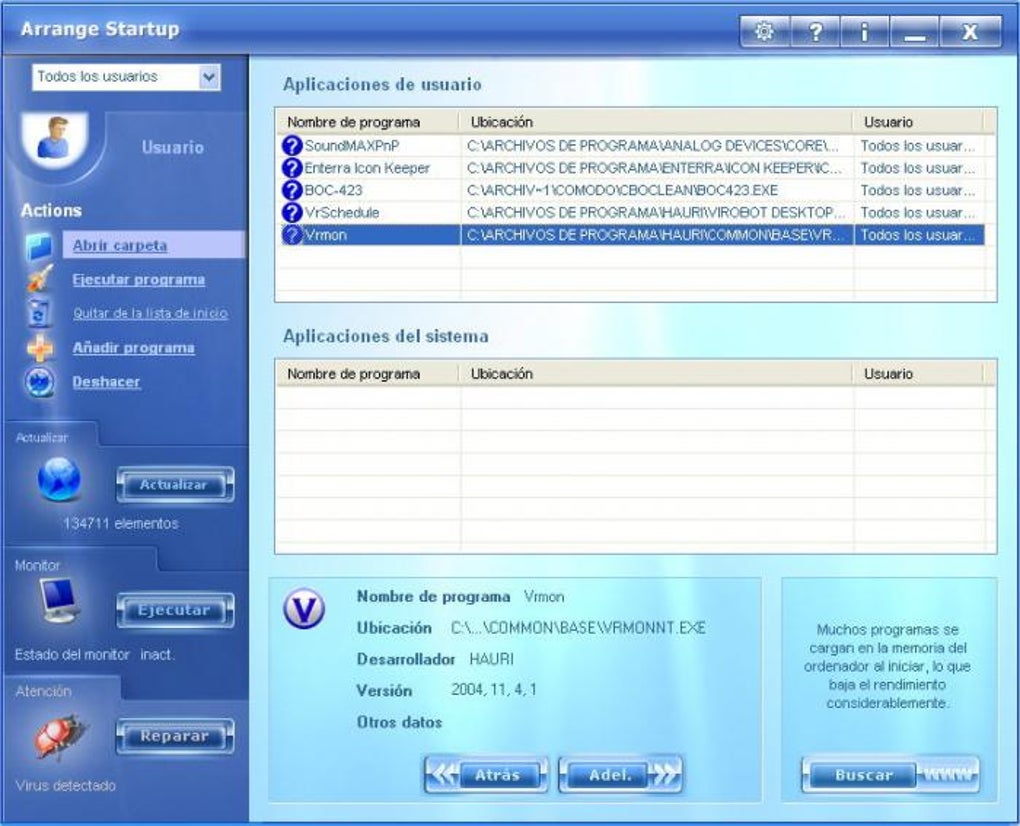
Task: Open the 'Todos los usuarios' user dropdown
Action: [126, 77]
